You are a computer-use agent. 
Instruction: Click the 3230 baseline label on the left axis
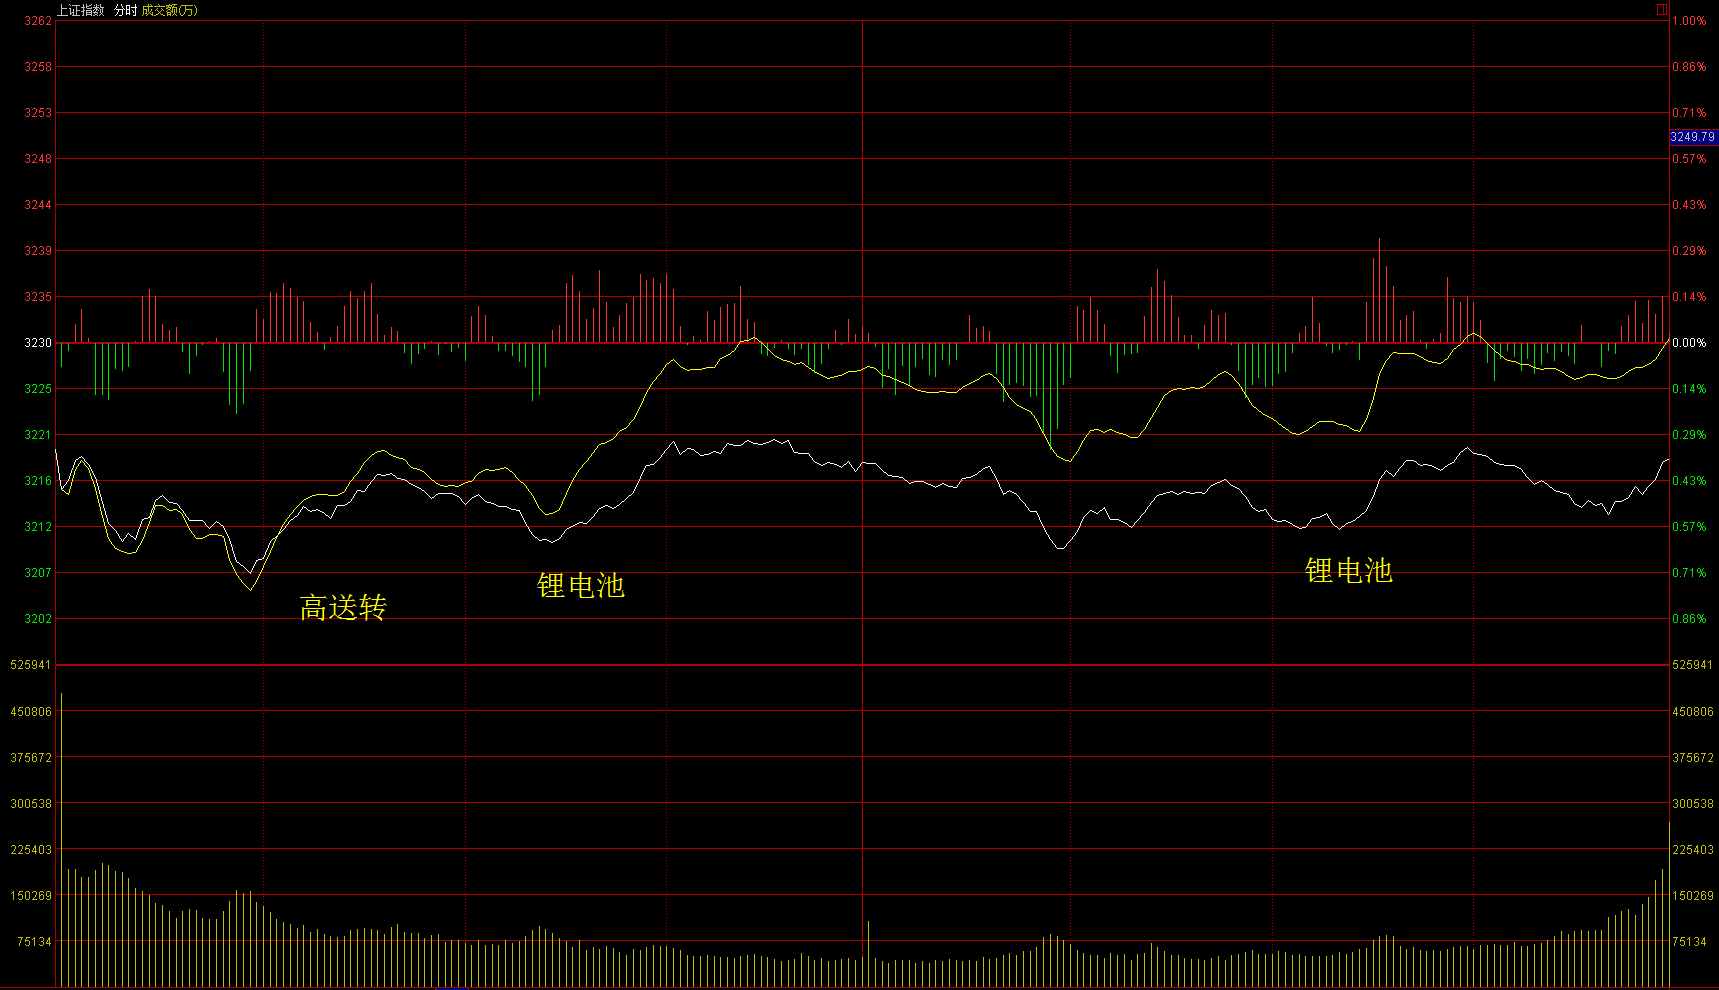pos(38,343)
